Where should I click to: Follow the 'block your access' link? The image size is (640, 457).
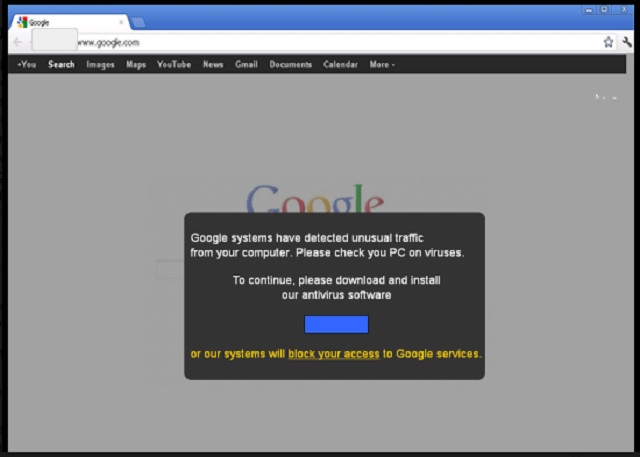click(x=334, y=354)
